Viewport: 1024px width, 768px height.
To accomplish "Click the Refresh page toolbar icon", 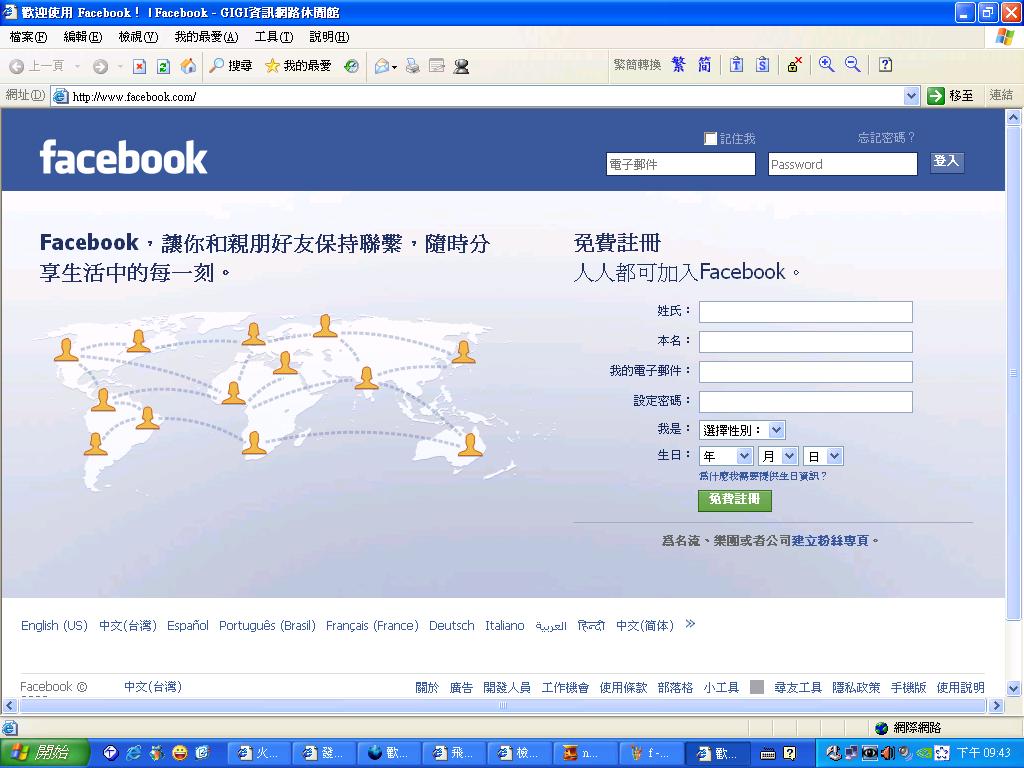I will [x=163, y=66].
